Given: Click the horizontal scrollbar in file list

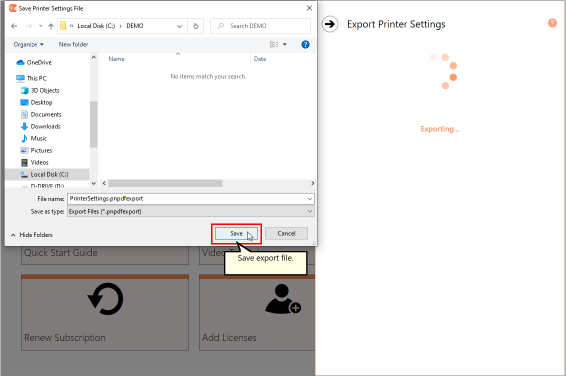Looking at the screenshot, I should coord(165,183).
